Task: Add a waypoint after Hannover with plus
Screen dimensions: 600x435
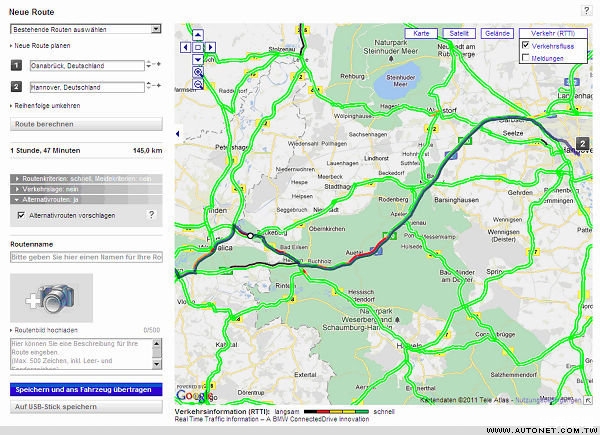Action: click(x=158, y=85)
